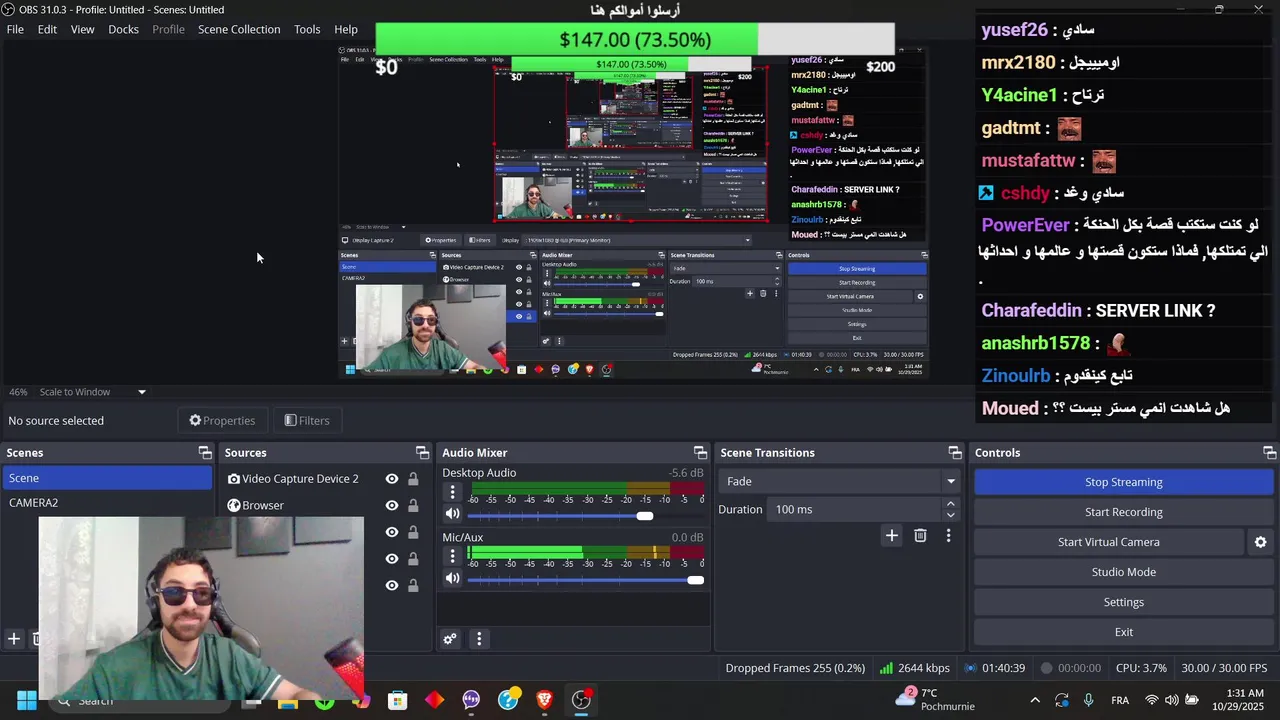Open the Tools menu
The height and width of the screenshot is (720, 1280).
click(307, 29)
